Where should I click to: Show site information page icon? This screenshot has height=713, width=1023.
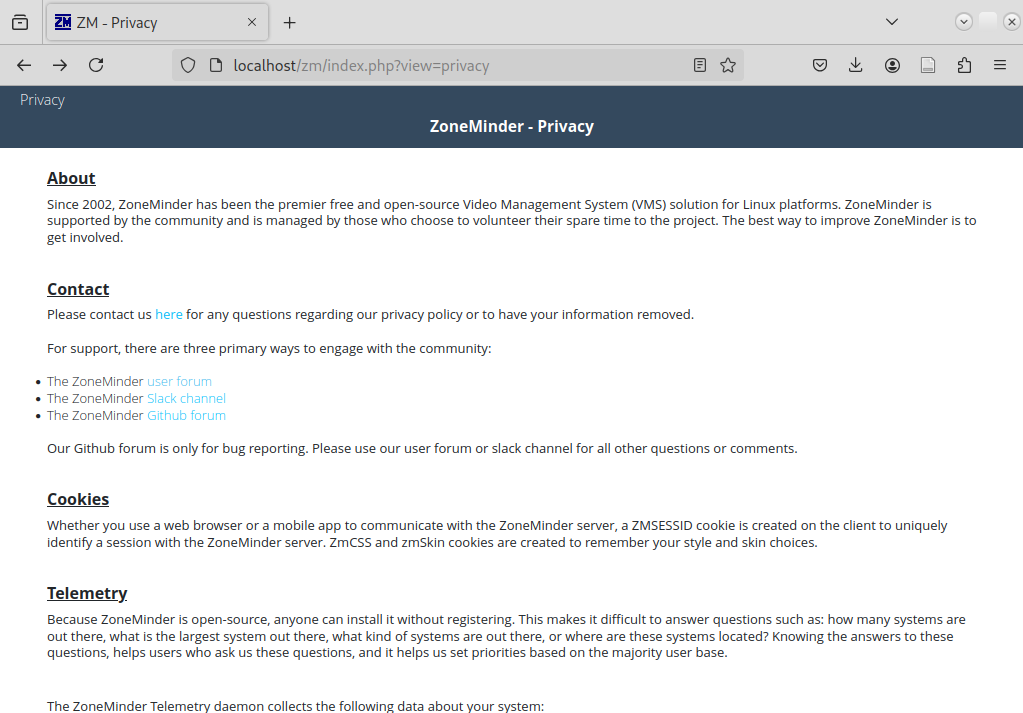click(x=216, y=65)
